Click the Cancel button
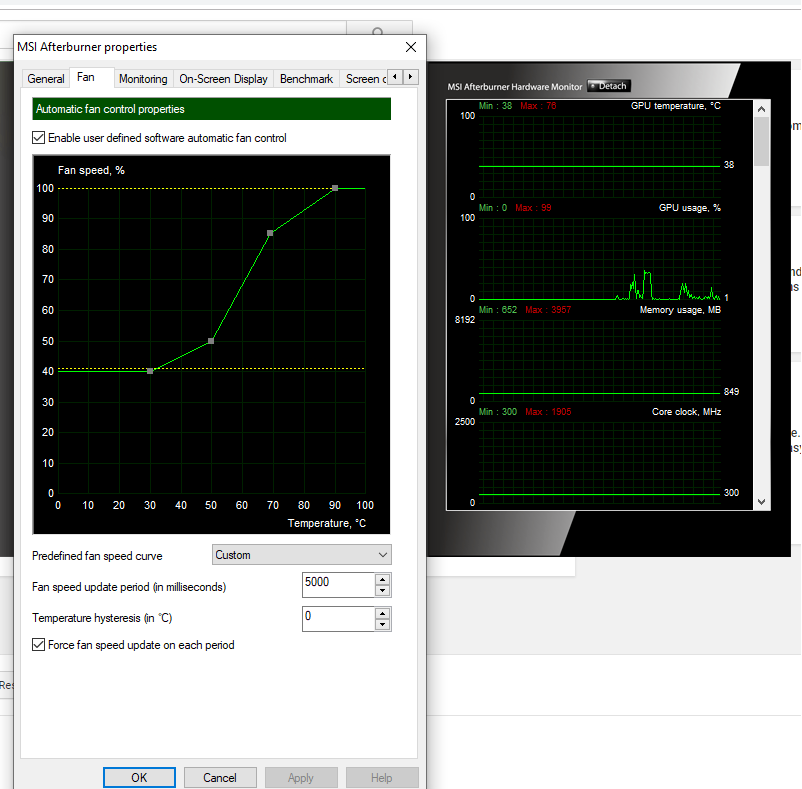 (x=220, y=778)
